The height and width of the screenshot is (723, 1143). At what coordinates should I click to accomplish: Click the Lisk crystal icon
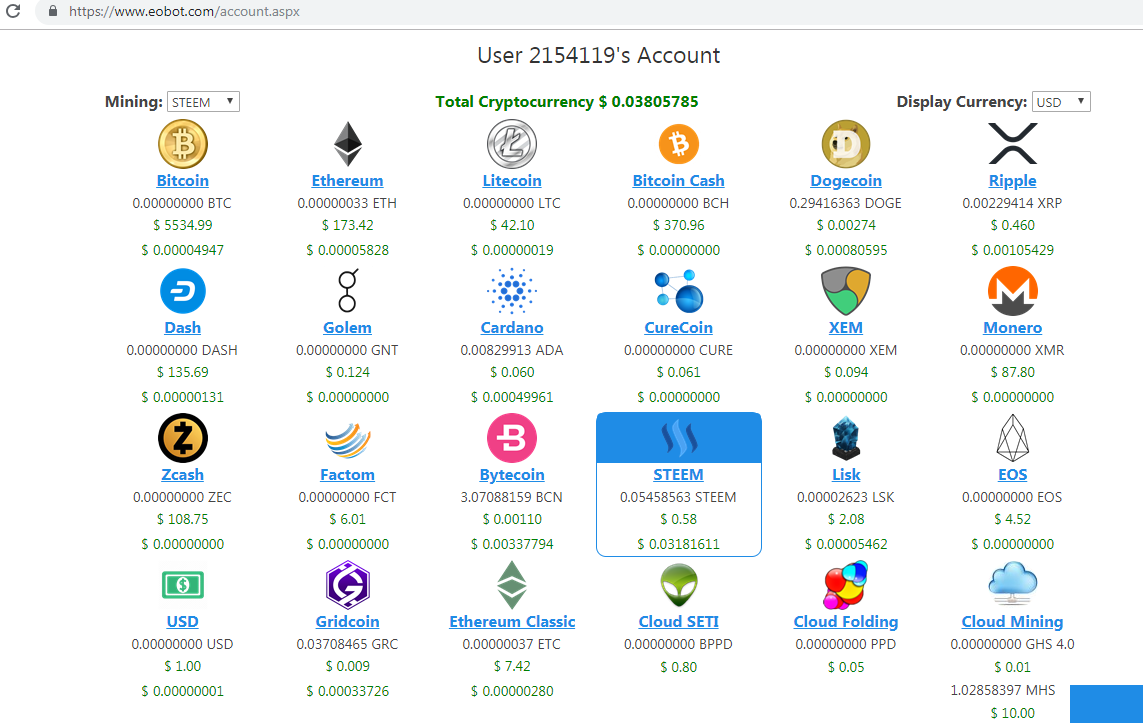[846, 438]
